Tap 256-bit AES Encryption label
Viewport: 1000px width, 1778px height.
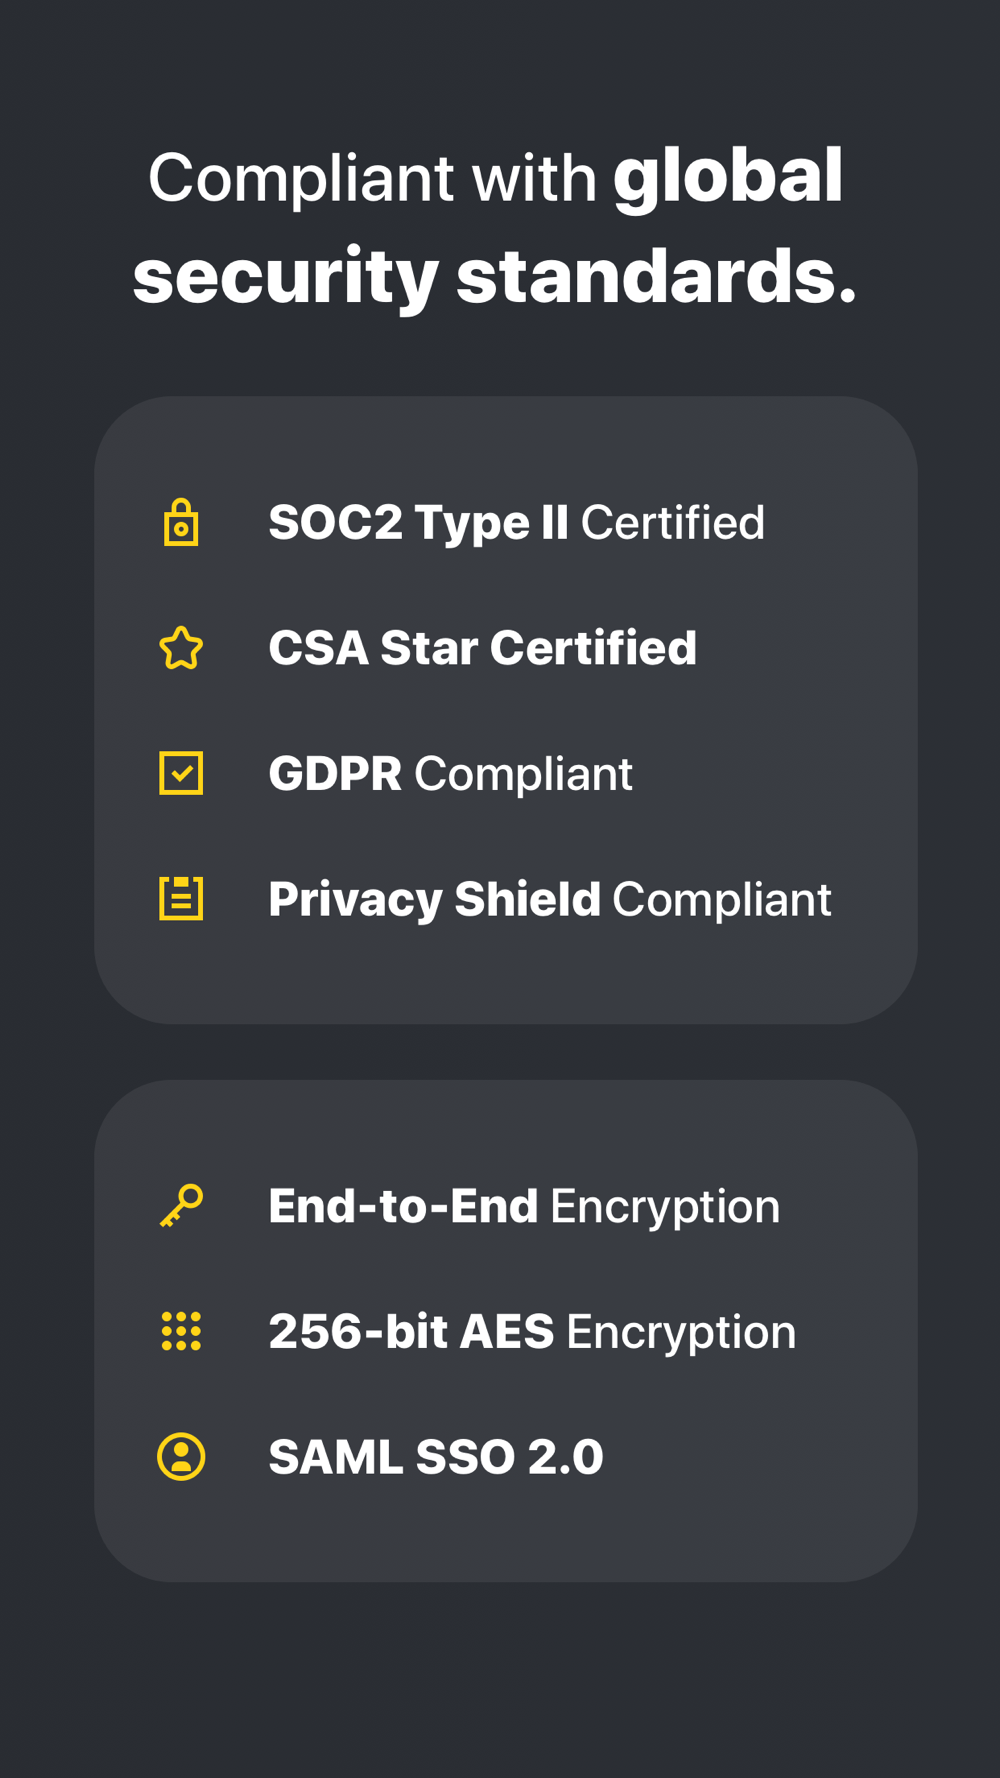532,1332
